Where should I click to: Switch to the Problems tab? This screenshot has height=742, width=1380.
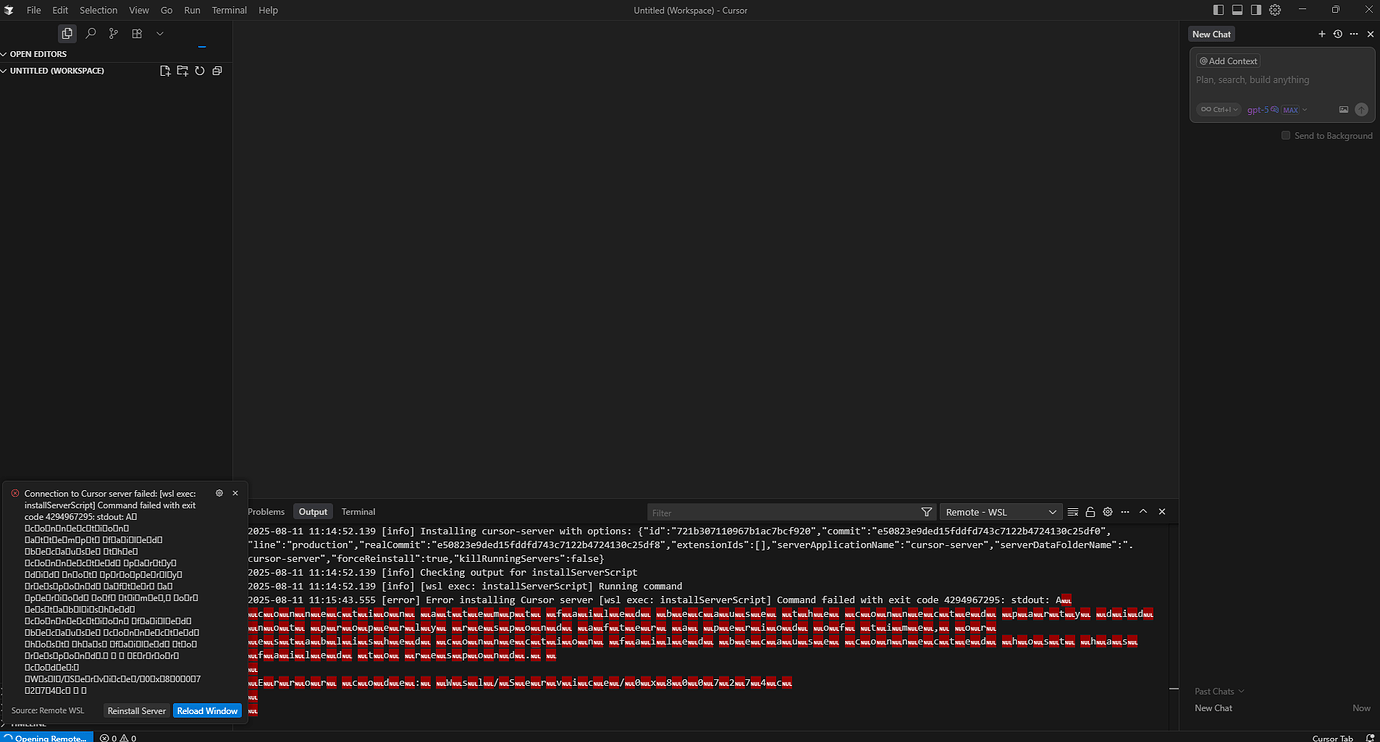click(266, 511)
